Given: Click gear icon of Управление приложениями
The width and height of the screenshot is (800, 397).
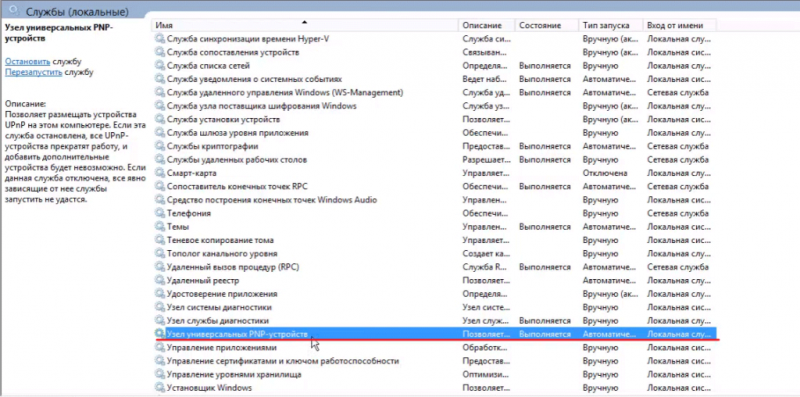Looking at the screenshot, I should [x=160, y=348].
